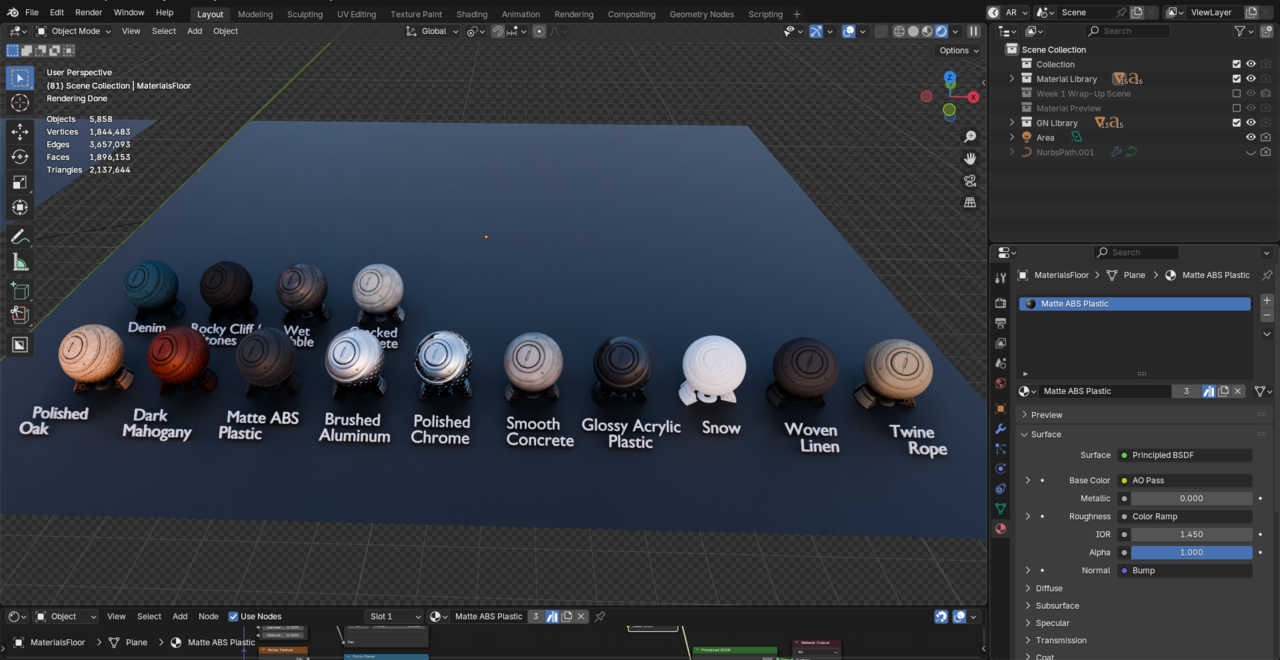This screenshot has height=660, width=1280.
Task: Toggle camera view in the viewport
Action: [970, 181]
